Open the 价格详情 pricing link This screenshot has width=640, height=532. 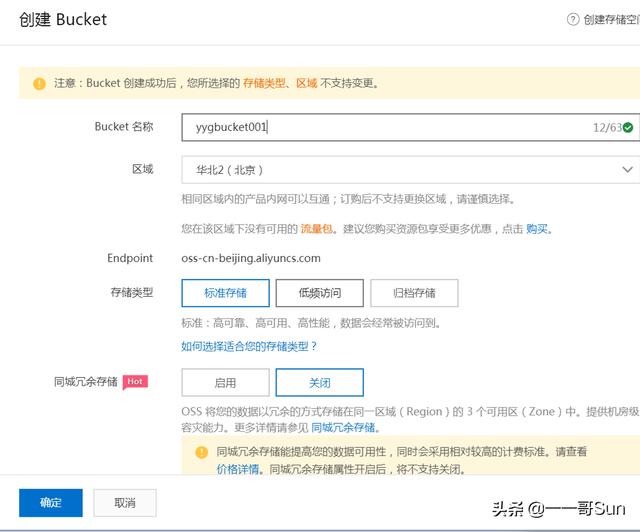[238, 469]
